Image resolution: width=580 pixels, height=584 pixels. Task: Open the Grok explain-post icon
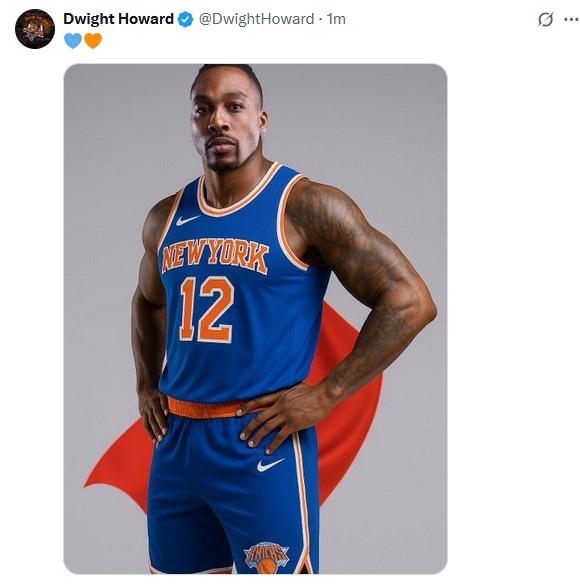point(545,19)
